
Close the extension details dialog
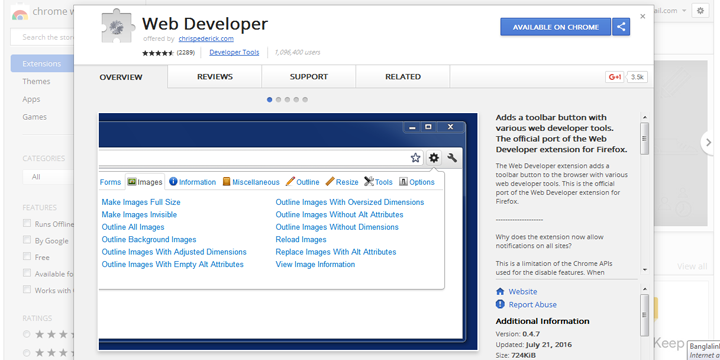point(642,16)
